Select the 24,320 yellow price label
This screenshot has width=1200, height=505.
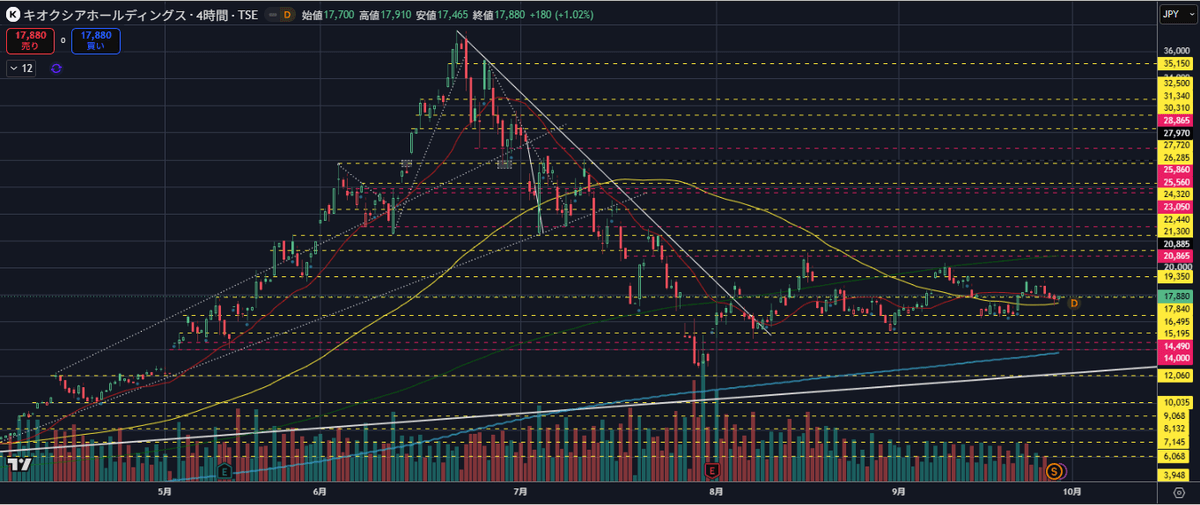[1175, 194]
